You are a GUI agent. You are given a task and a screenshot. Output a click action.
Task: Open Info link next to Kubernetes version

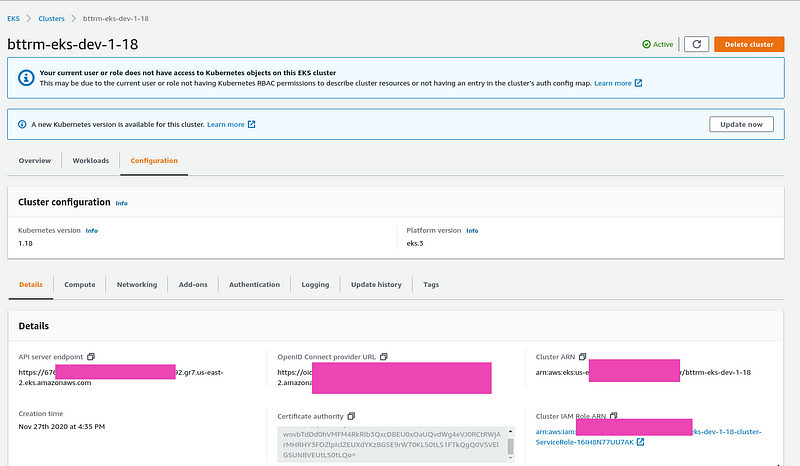92,231
